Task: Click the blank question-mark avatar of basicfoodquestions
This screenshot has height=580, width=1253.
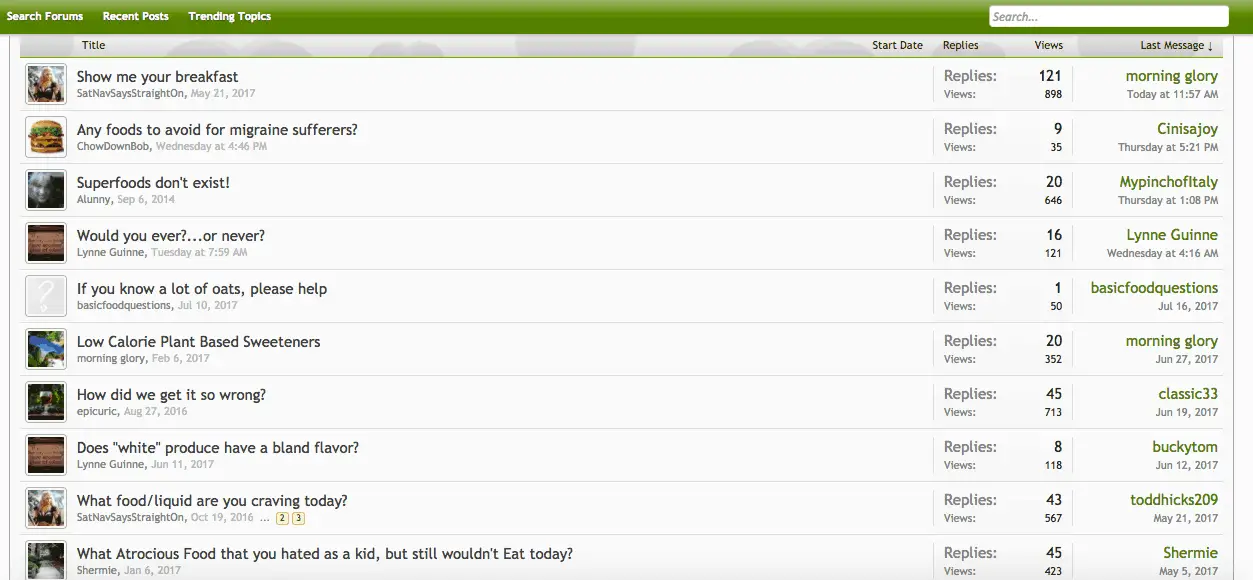Action: pyautogui.click(x=46, y=296)
